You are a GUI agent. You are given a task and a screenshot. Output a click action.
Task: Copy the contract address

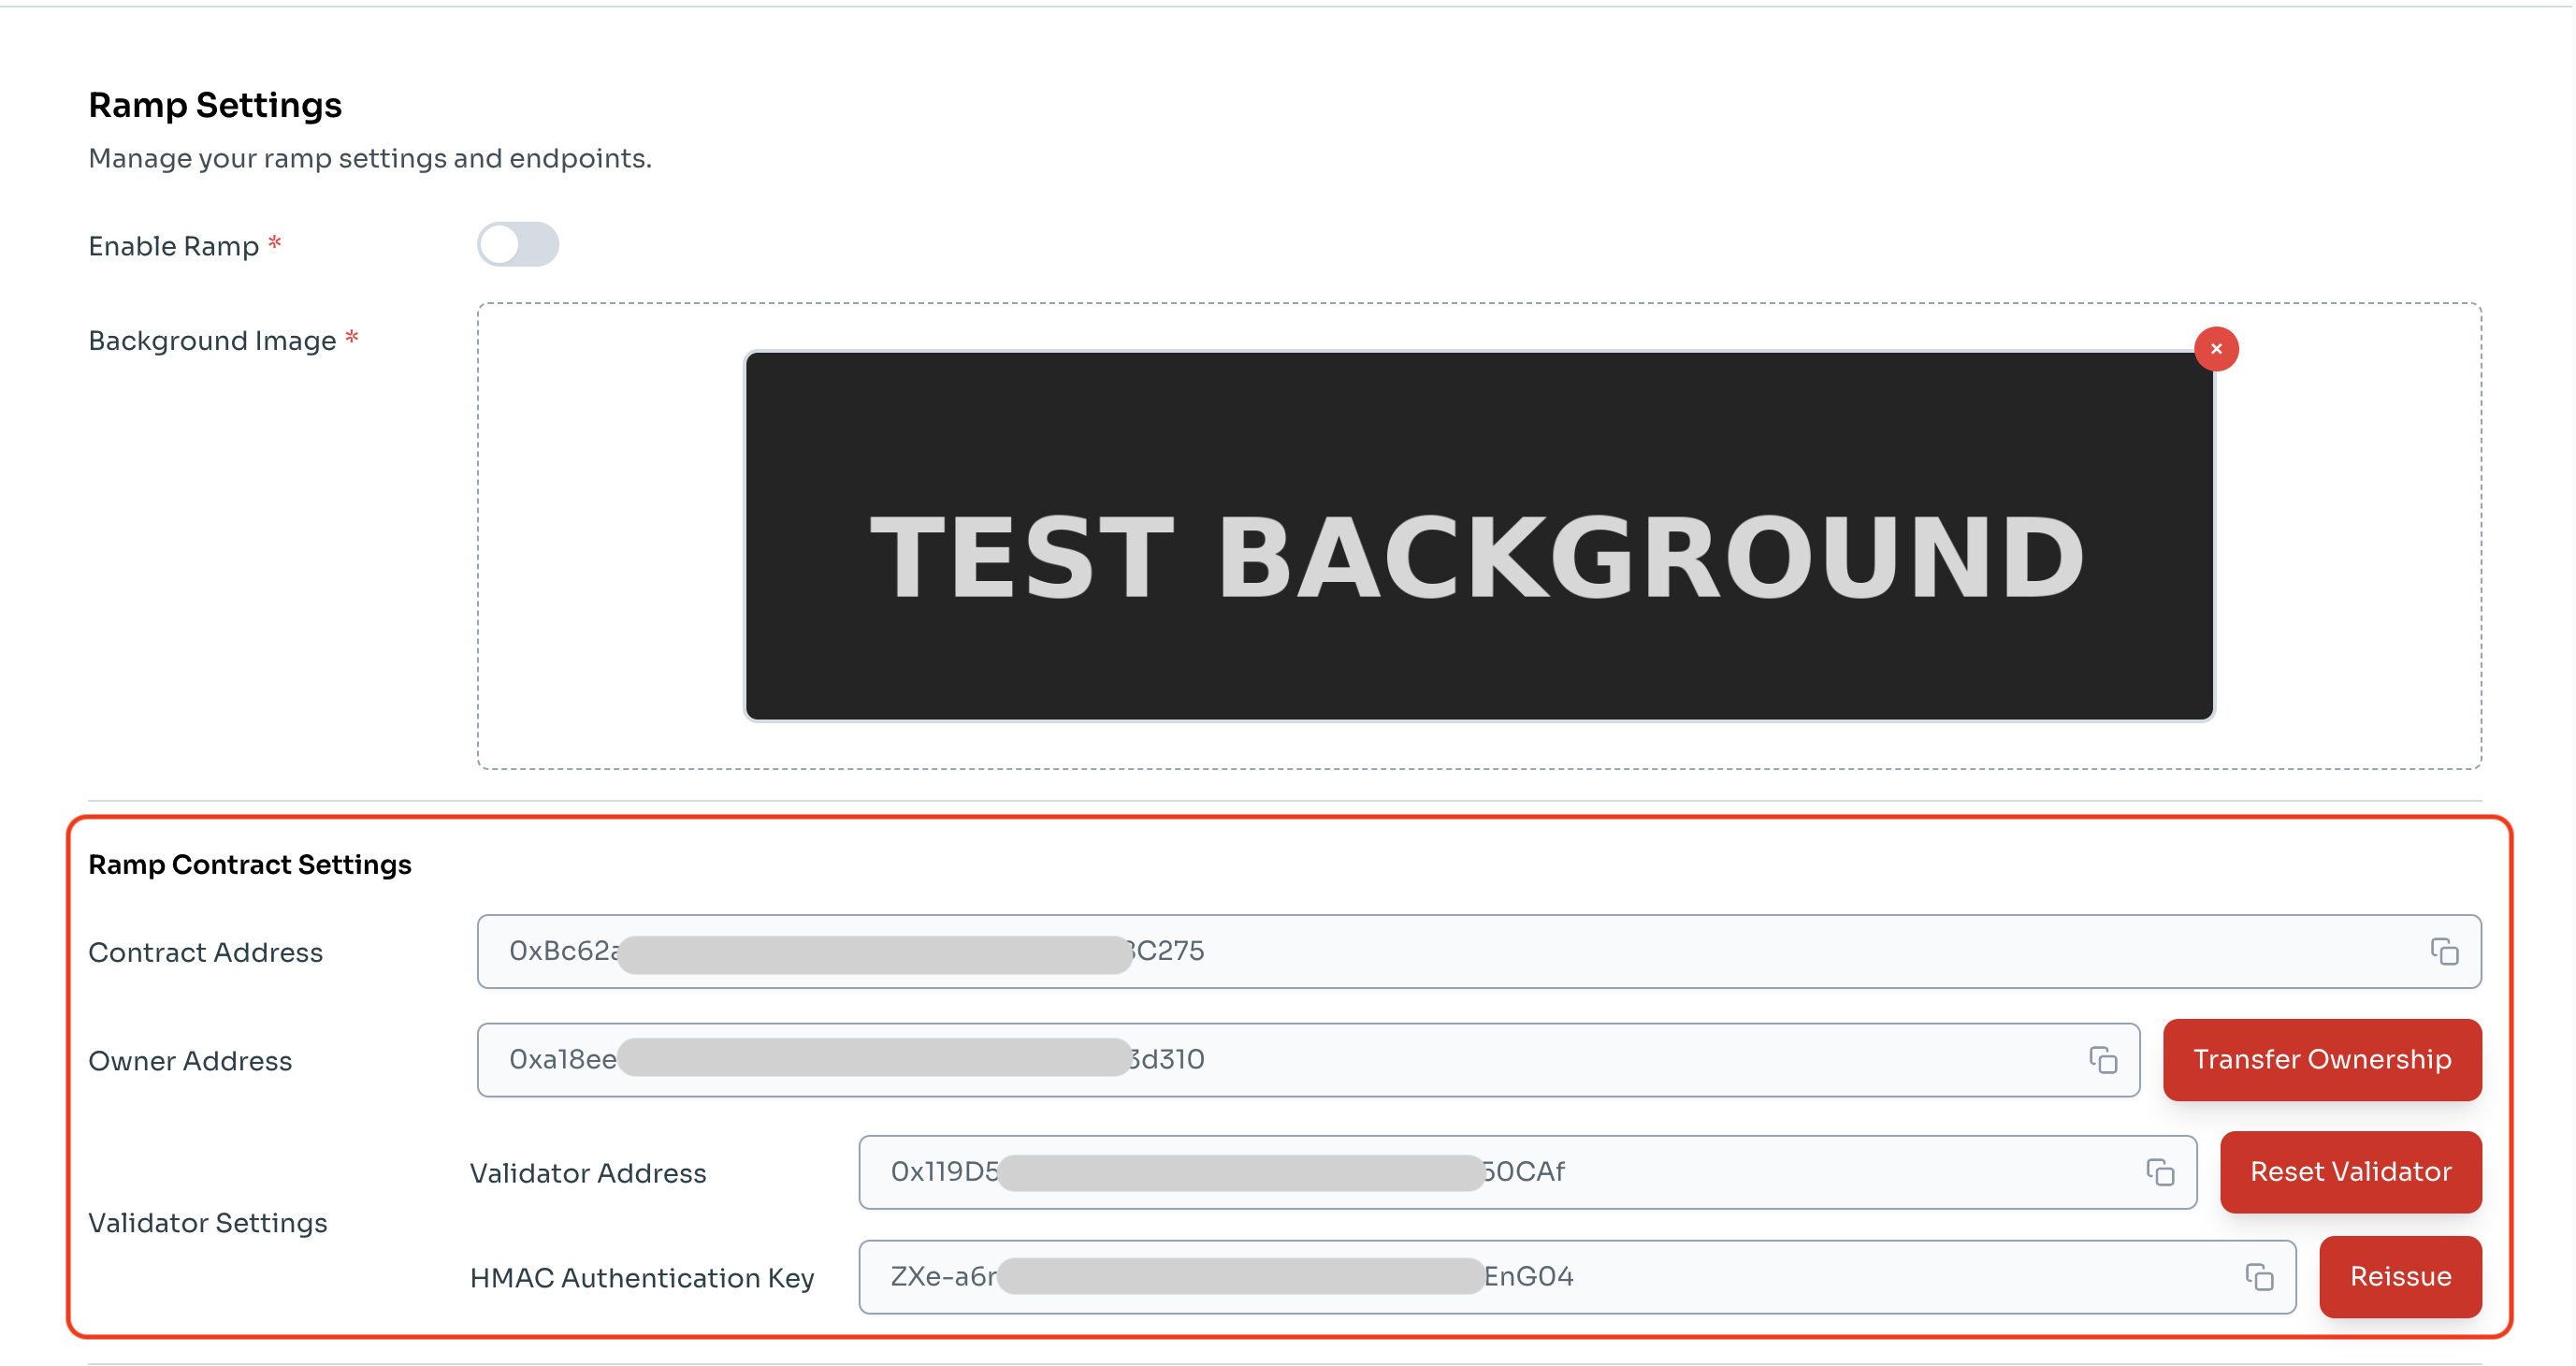point(2443,951)
